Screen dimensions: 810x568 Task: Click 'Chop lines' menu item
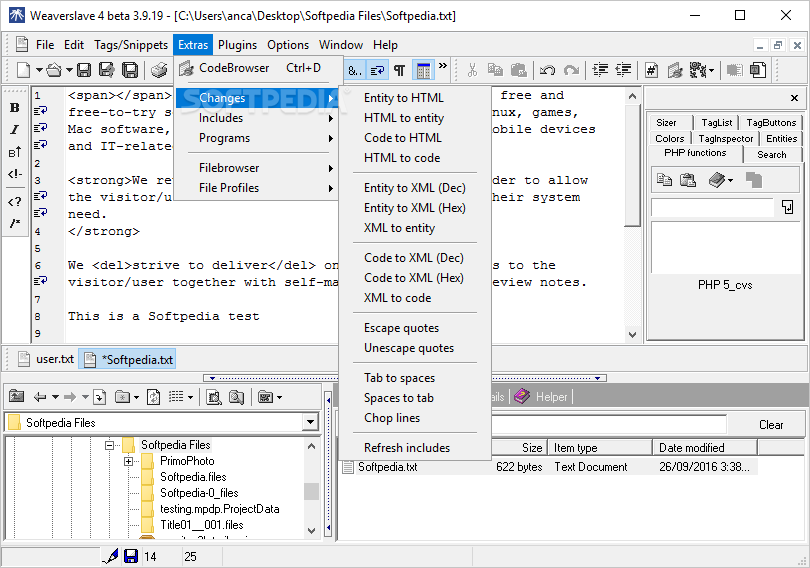415,418
